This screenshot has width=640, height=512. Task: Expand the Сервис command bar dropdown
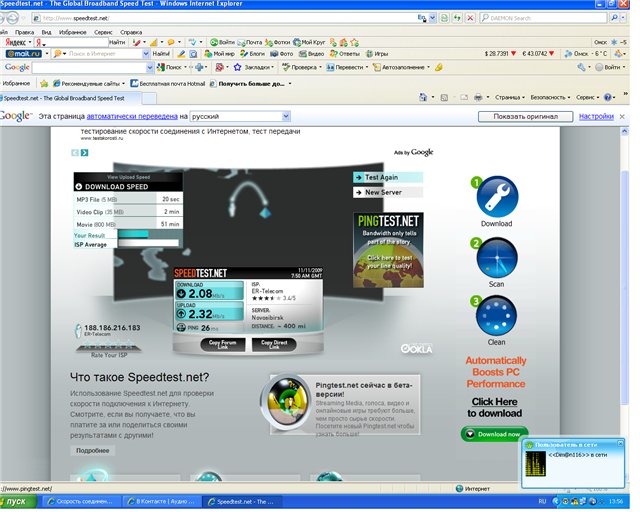tap(587, 97)
